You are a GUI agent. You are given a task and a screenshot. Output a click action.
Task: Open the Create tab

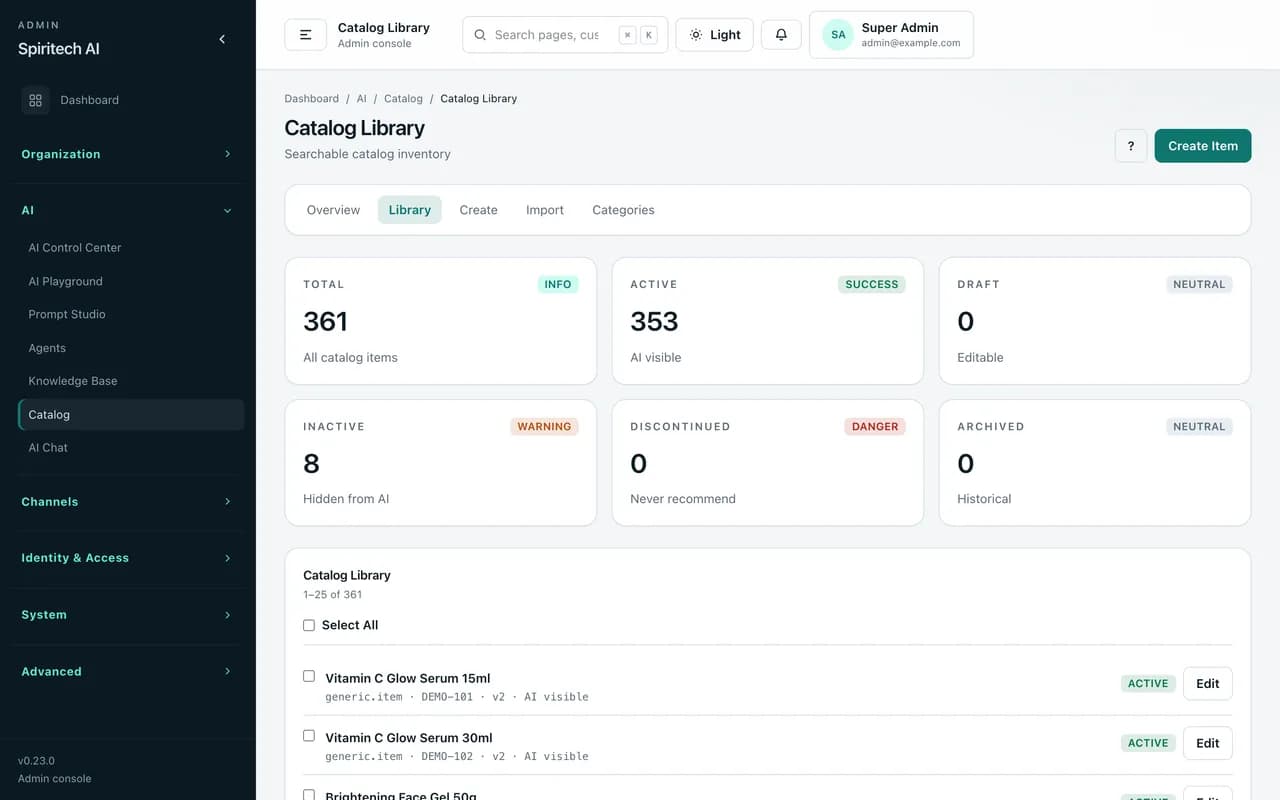[x=478, y=210]
